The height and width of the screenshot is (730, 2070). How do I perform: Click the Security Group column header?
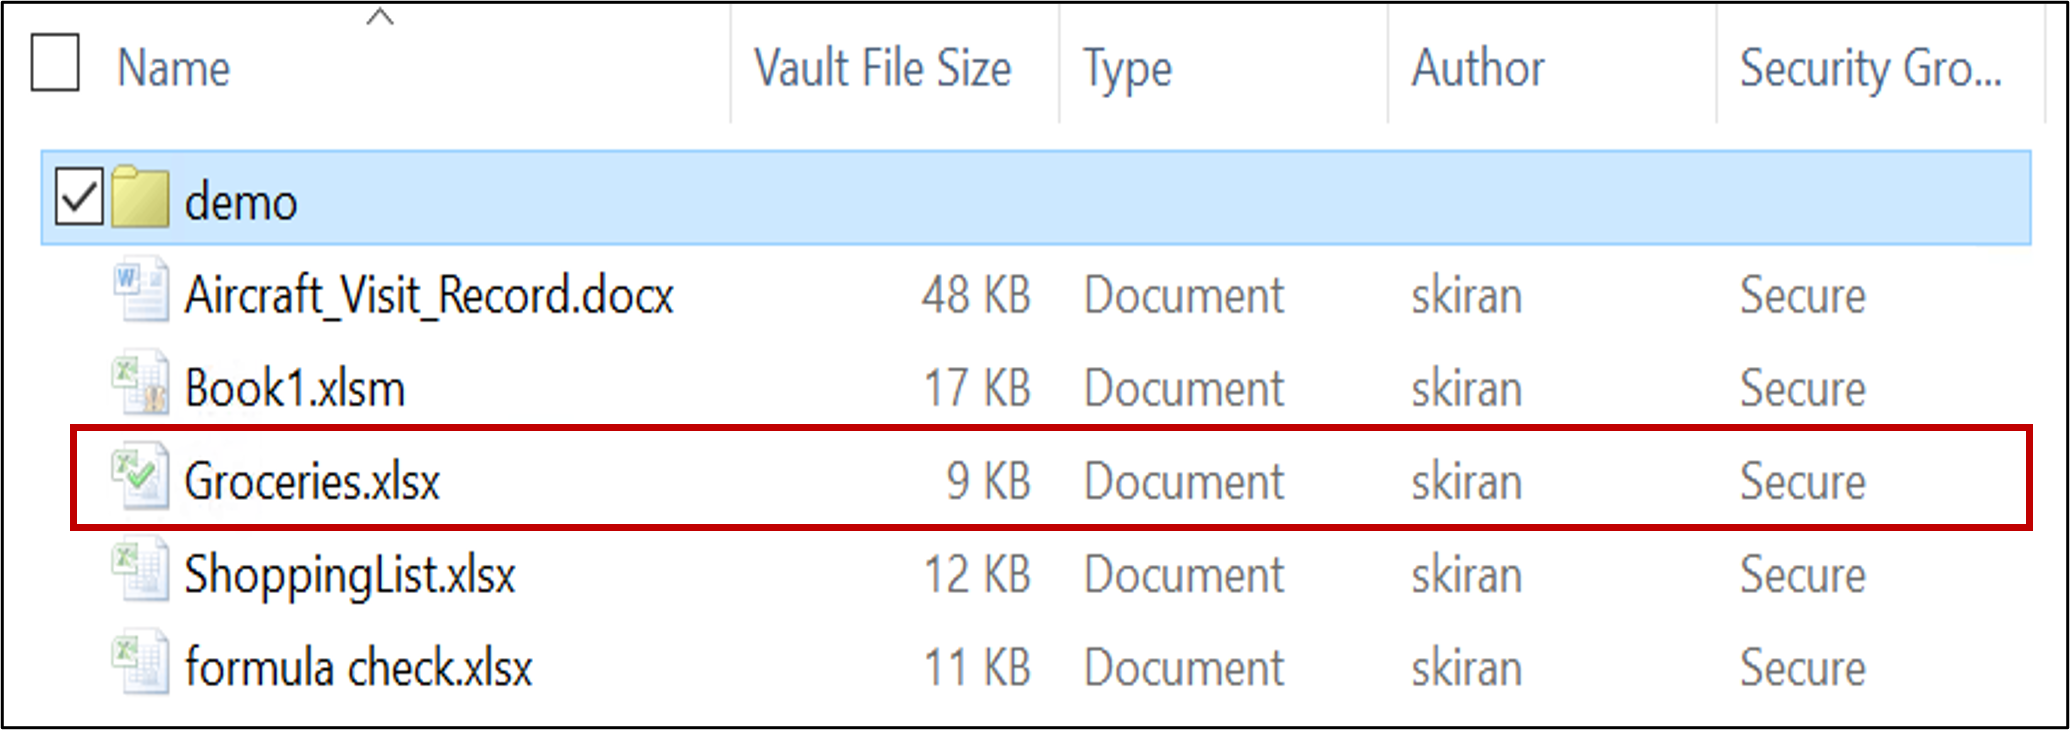point(1870,69)
